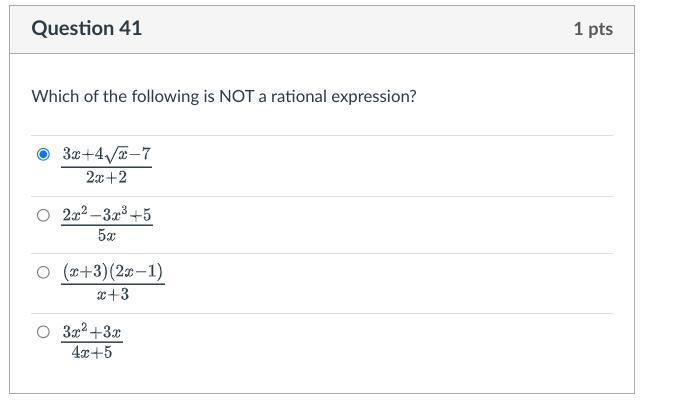Pick the radio option with denominator 4x+5
This screenshot has height=406, width=684.
pyautogui.click(x=43, y=332)
